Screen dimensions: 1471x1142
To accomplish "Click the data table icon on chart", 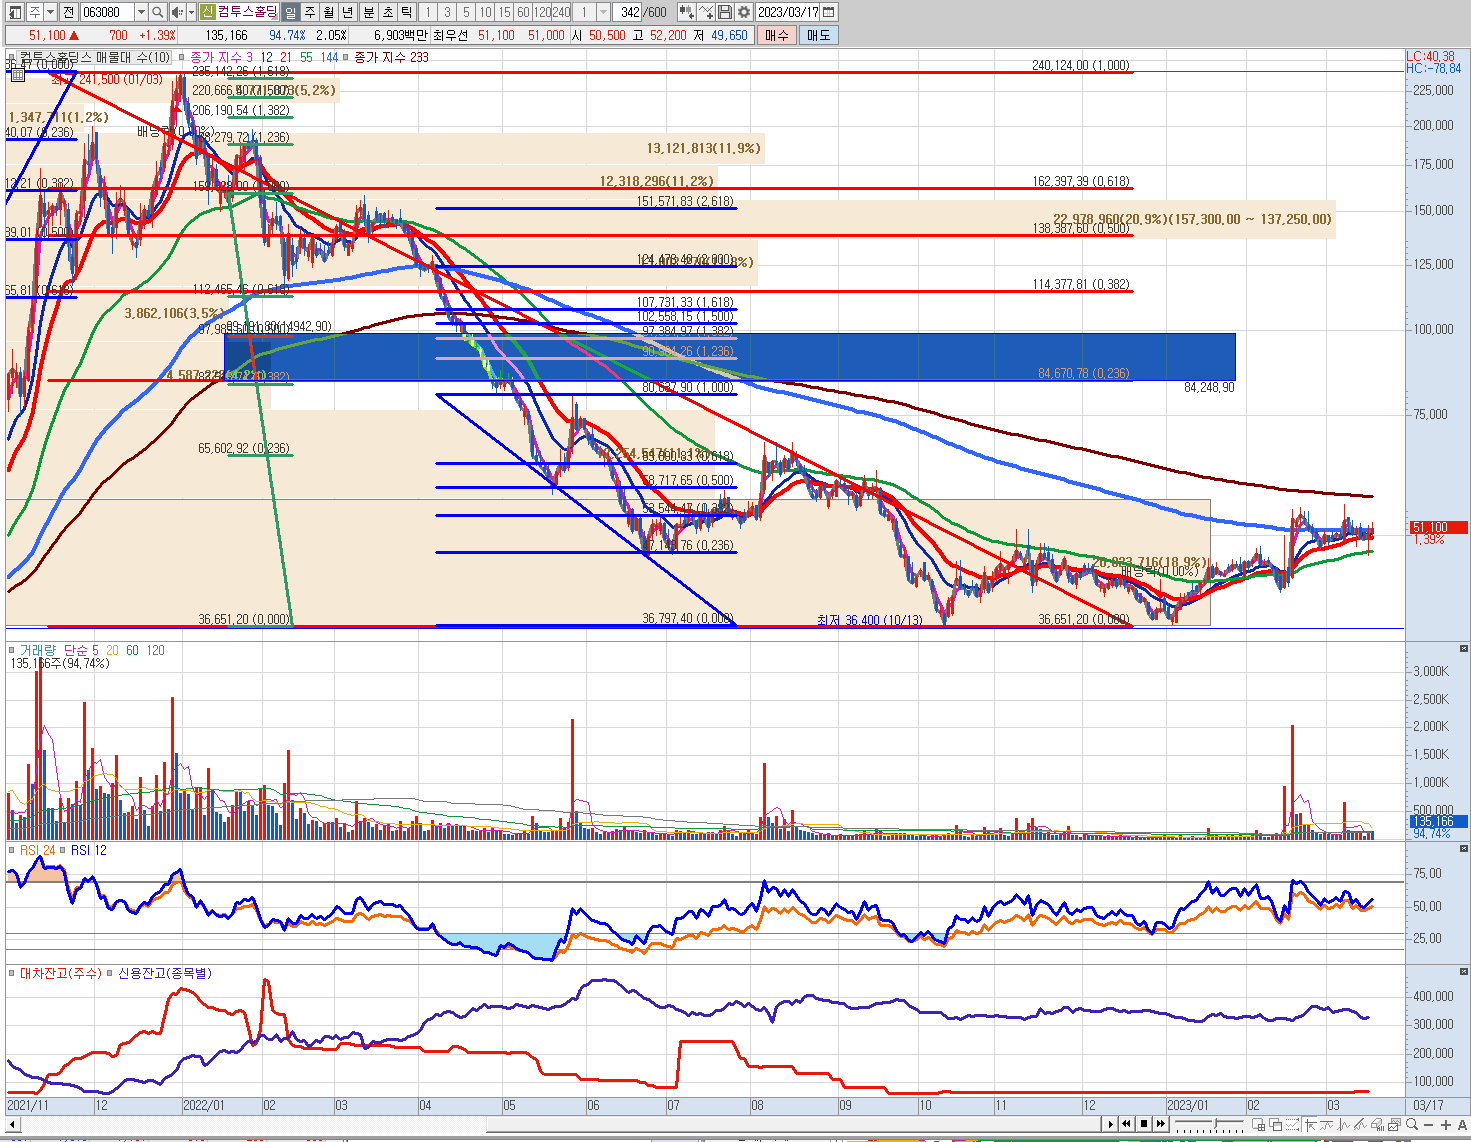I will (18, 73).
